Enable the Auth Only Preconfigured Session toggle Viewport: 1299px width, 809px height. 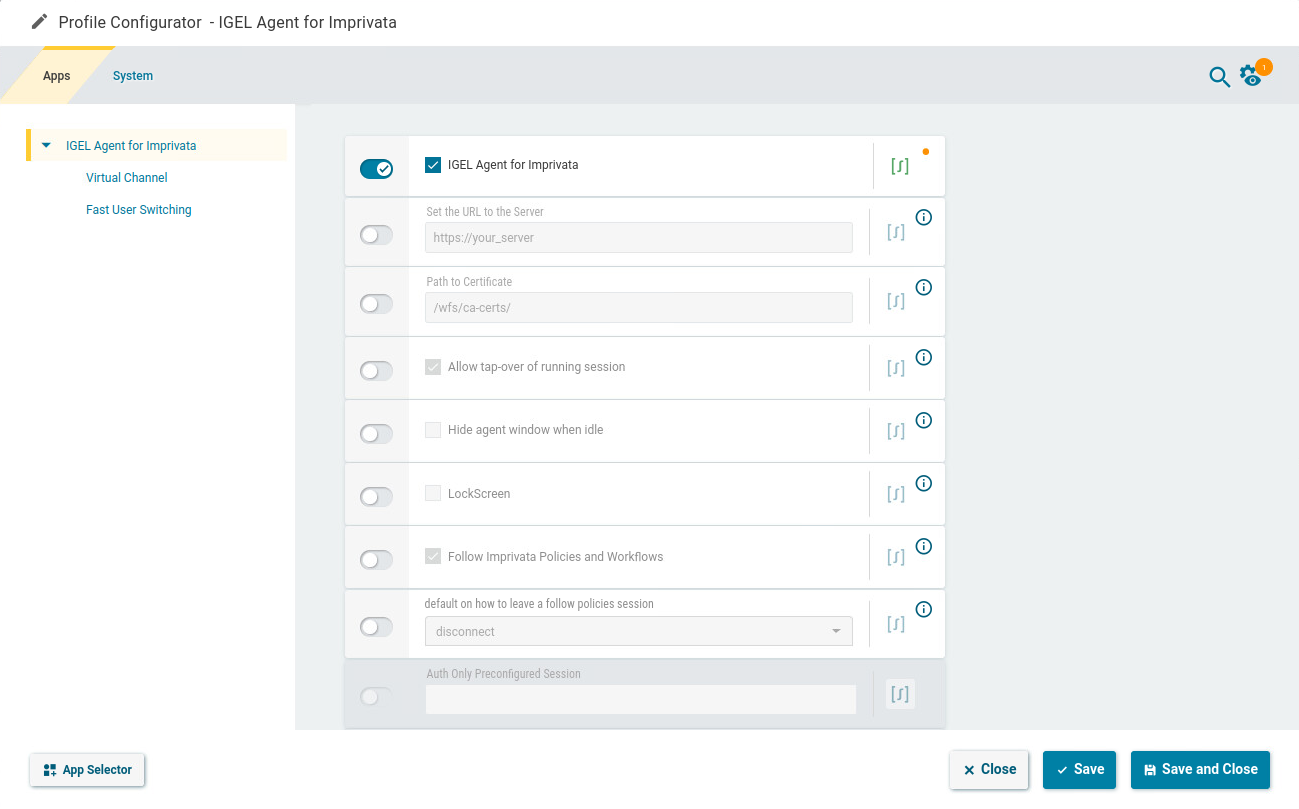pos(376,696)
